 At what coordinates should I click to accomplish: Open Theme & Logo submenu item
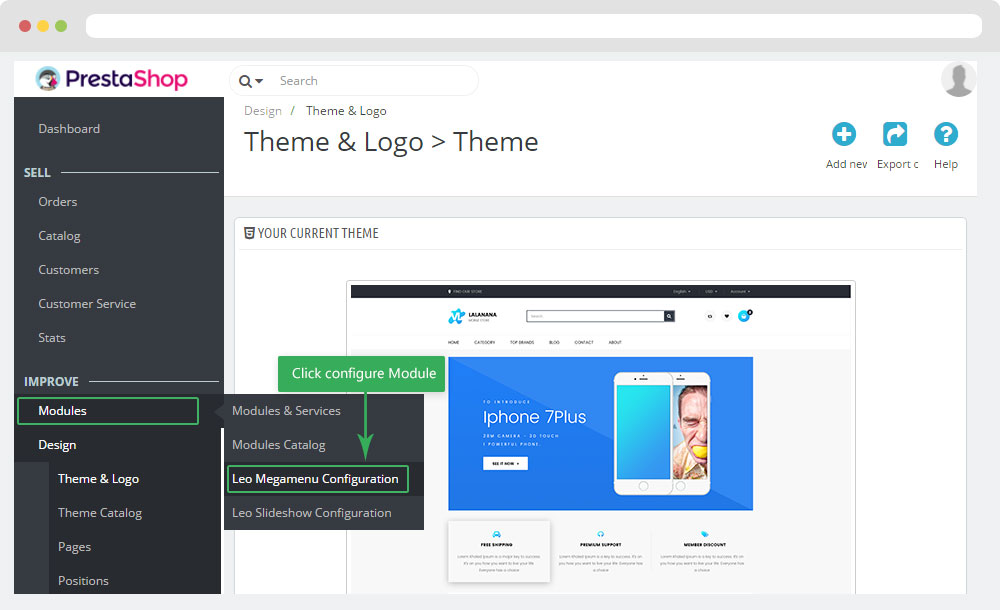click(98, 479)
